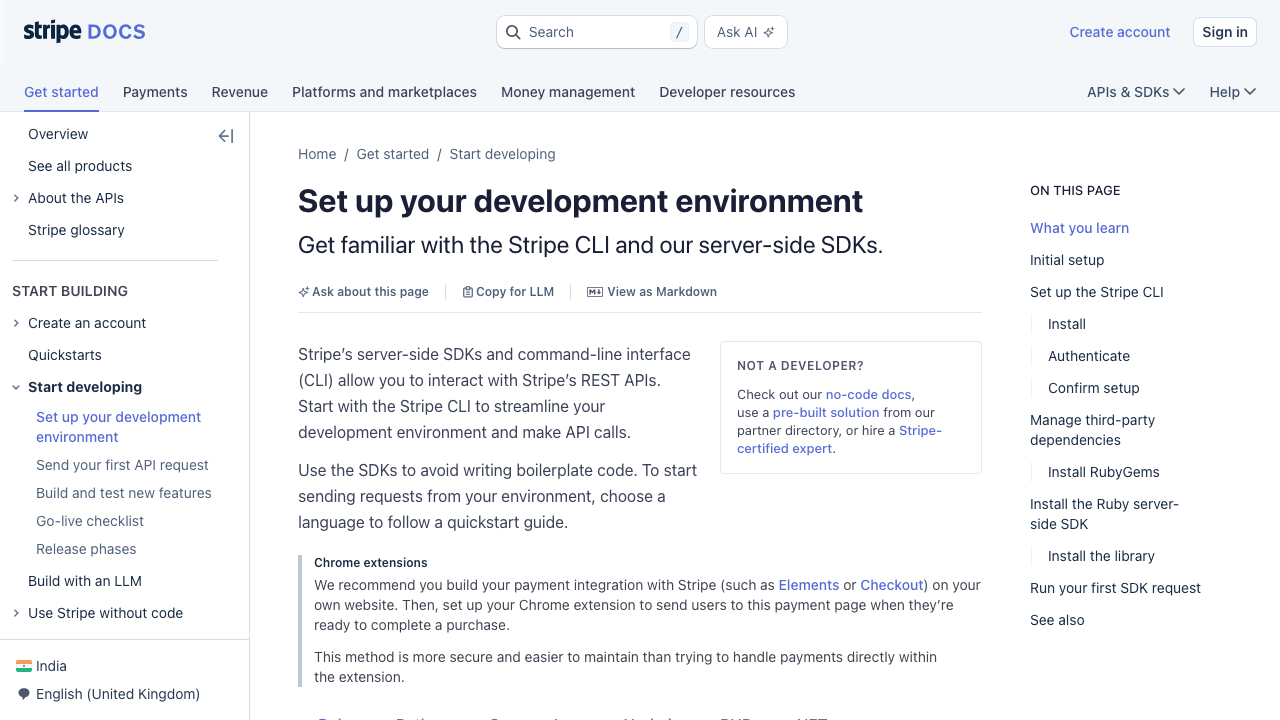Click the Sign in button
Screen dimensions: 1280x720
(x=1225, y=32)
